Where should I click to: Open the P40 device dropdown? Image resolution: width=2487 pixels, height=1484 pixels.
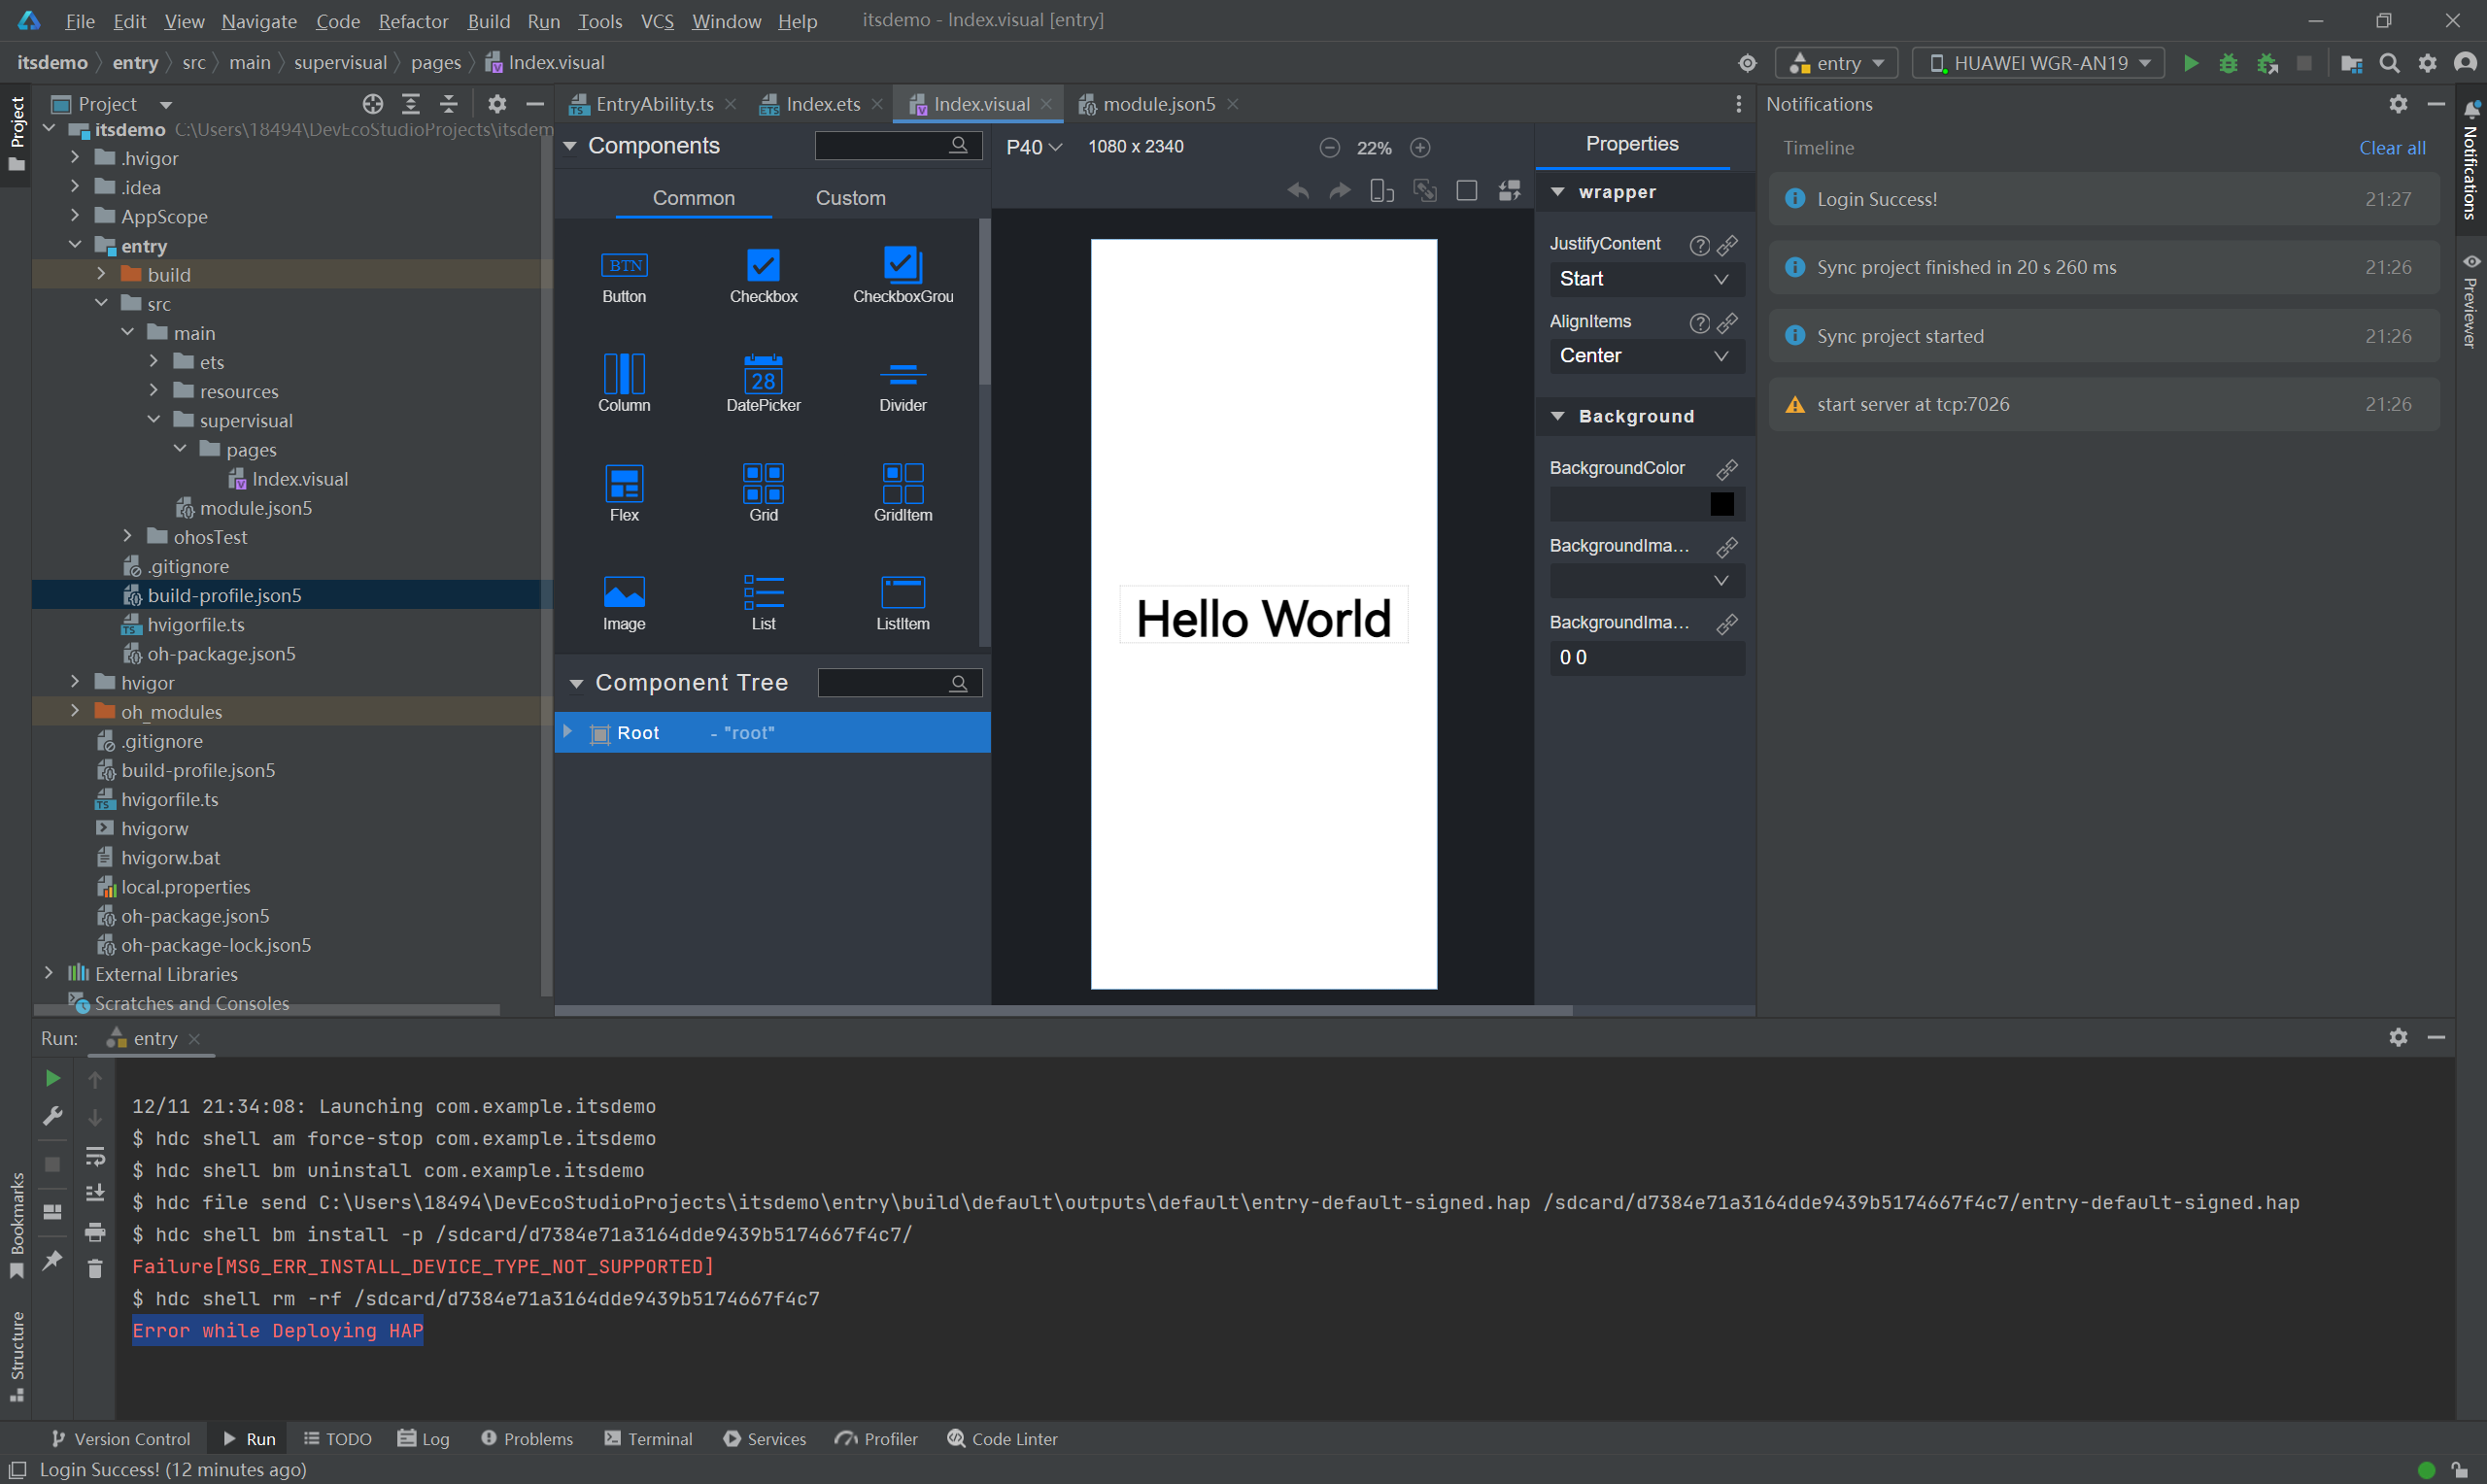(1033, 148)
